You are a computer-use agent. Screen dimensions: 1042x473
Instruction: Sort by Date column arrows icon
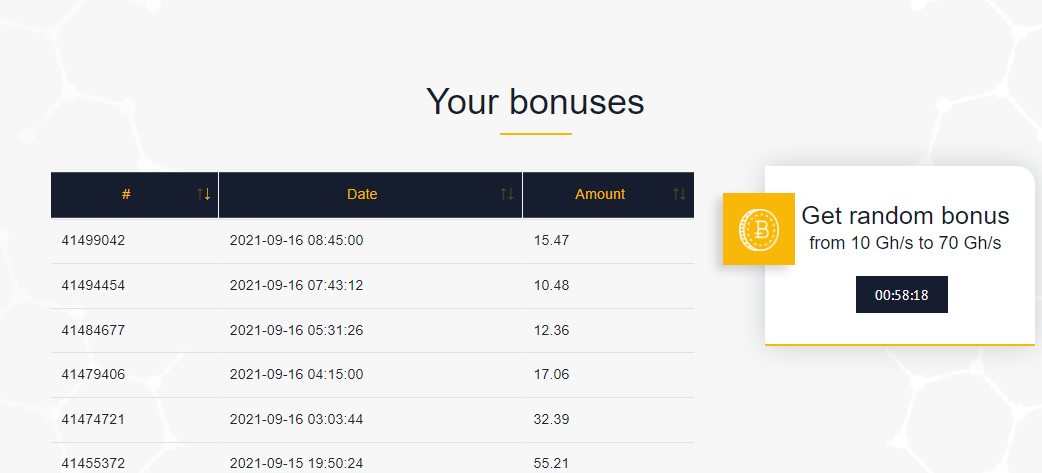point(507,194)
